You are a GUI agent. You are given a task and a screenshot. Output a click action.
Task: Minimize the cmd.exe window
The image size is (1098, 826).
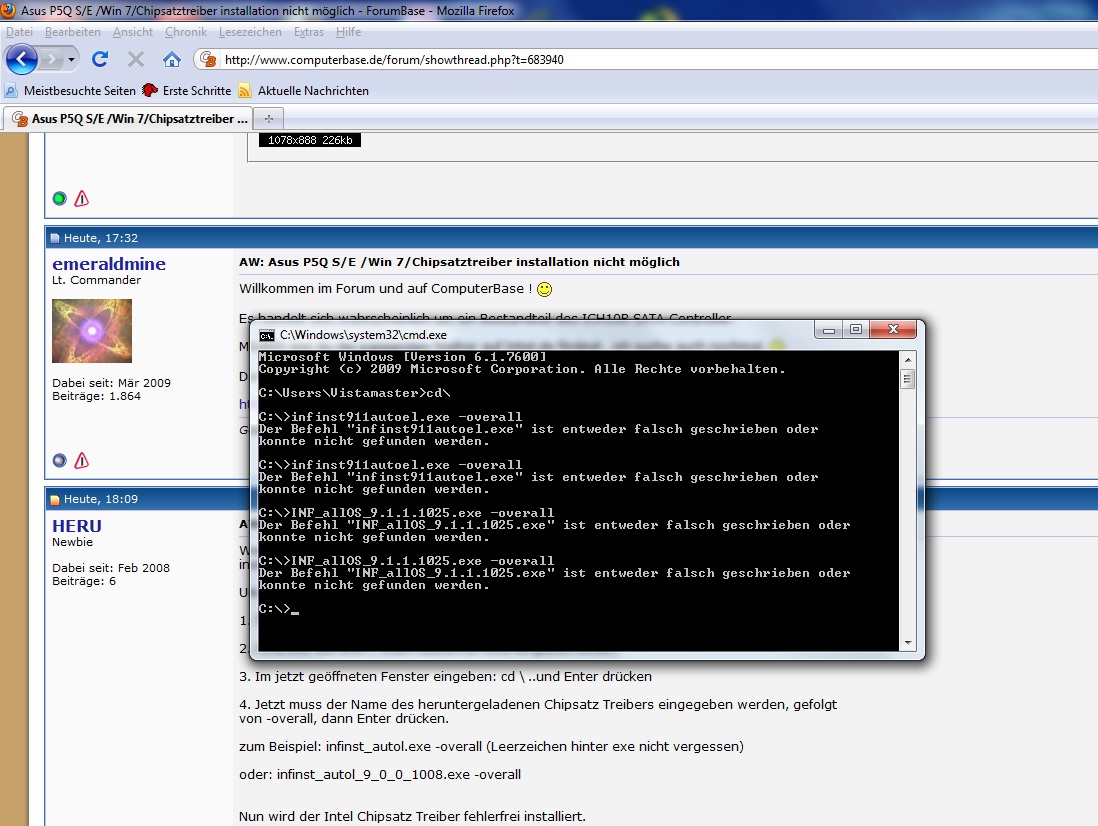pos(829,329)
